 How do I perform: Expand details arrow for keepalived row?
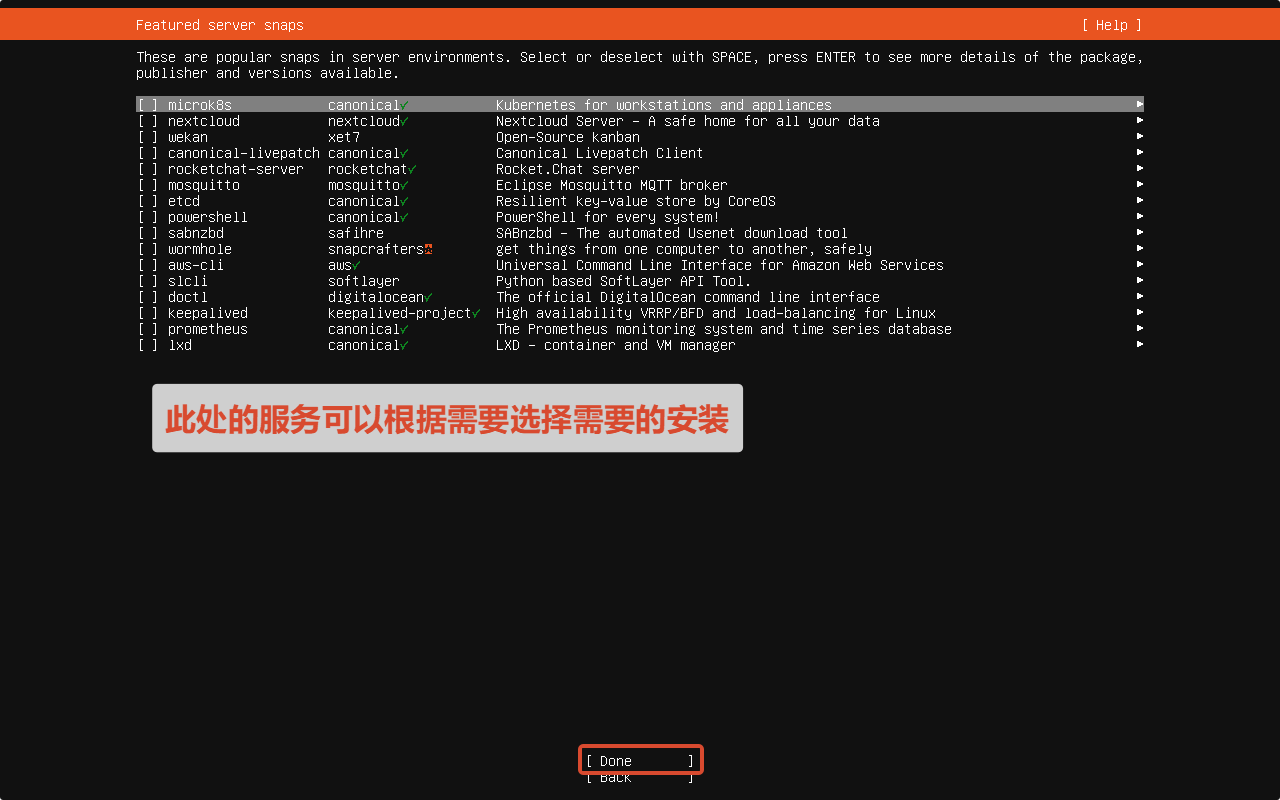[1140, 312]
